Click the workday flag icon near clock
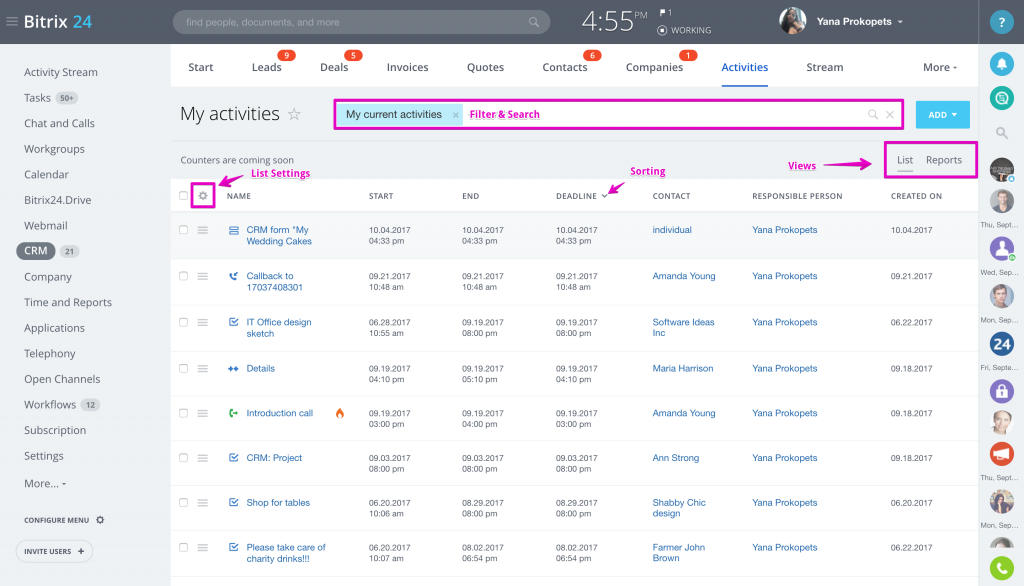1024x586 pixels. point(663,12)
